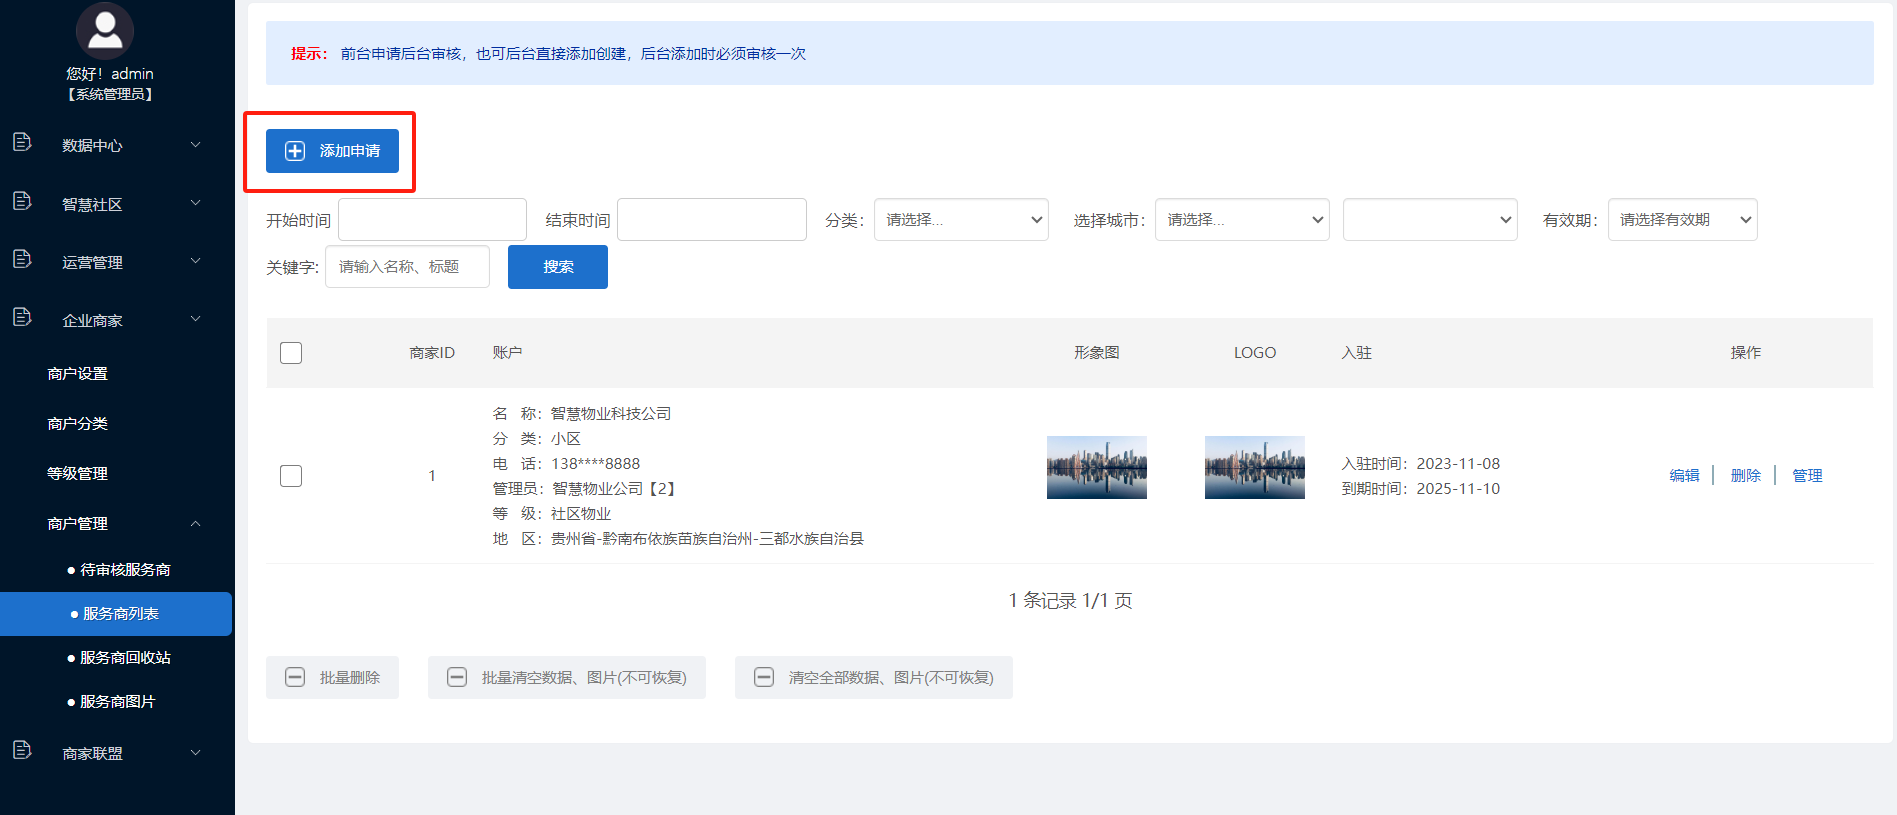Screen dimensions: 1897x815
Task: Toggle the select-all checkbox in table header
Action: 291,353
